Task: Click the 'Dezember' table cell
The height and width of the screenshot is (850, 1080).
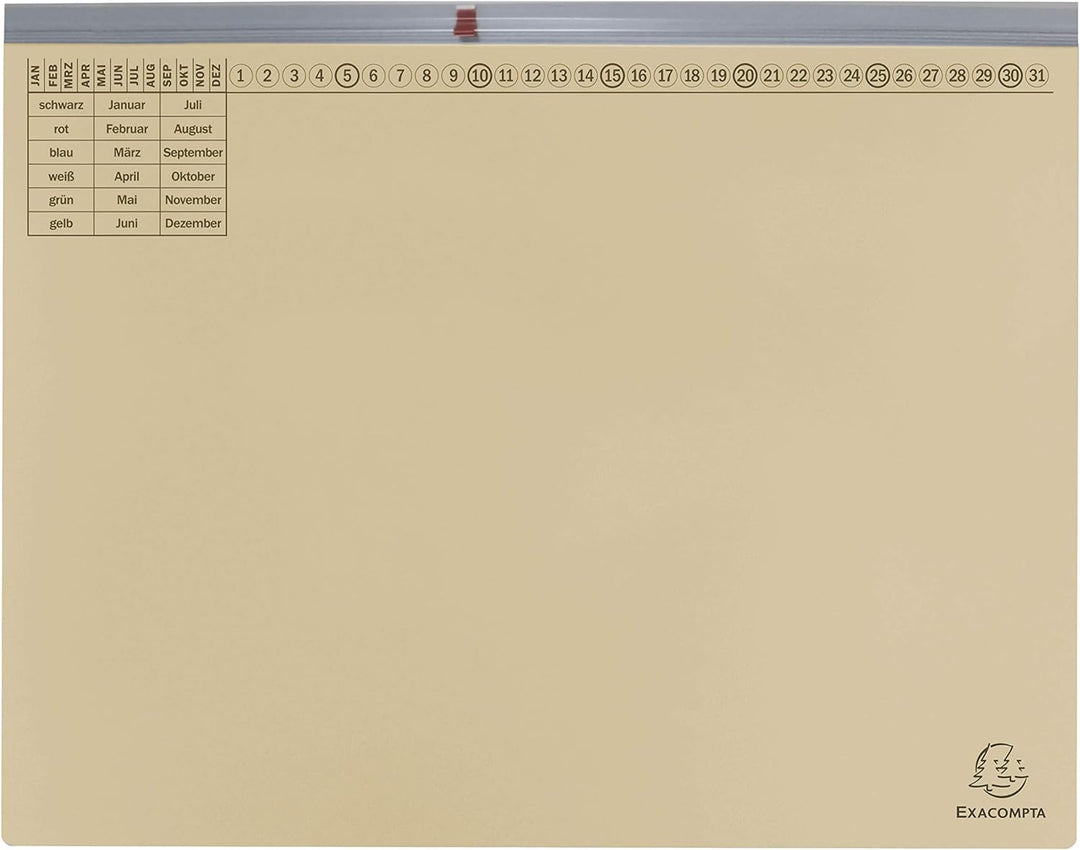Action: [193, 224]
